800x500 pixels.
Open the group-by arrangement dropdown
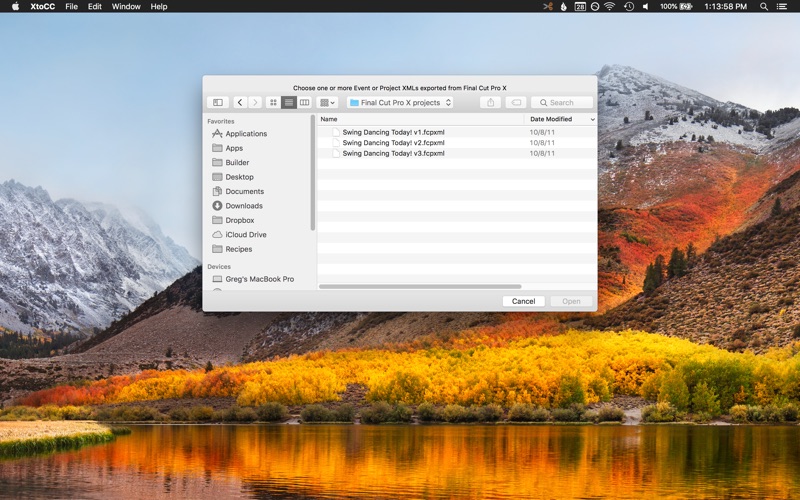tap(327, 103)
